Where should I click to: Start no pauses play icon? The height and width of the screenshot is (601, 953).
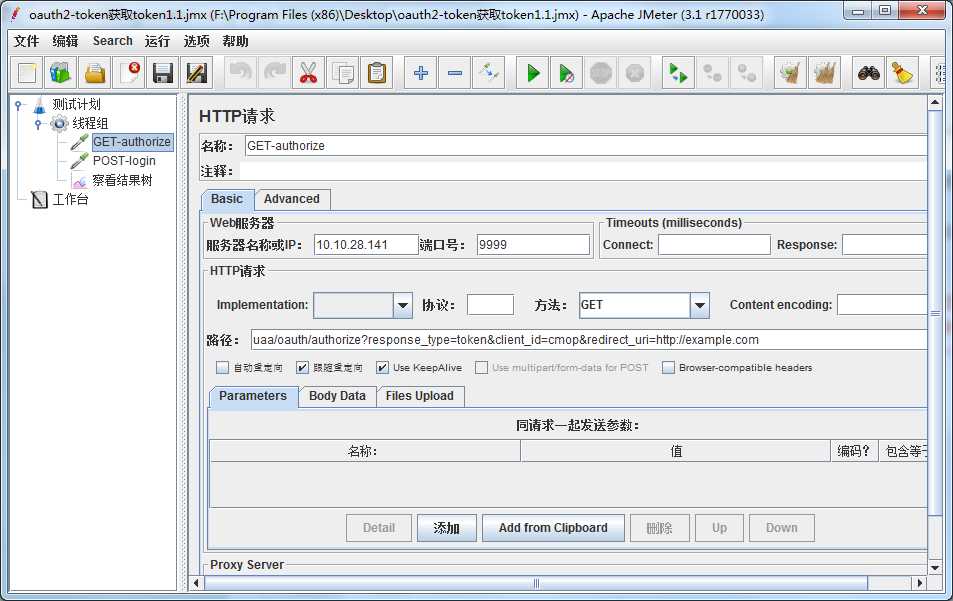pos(566,73)
